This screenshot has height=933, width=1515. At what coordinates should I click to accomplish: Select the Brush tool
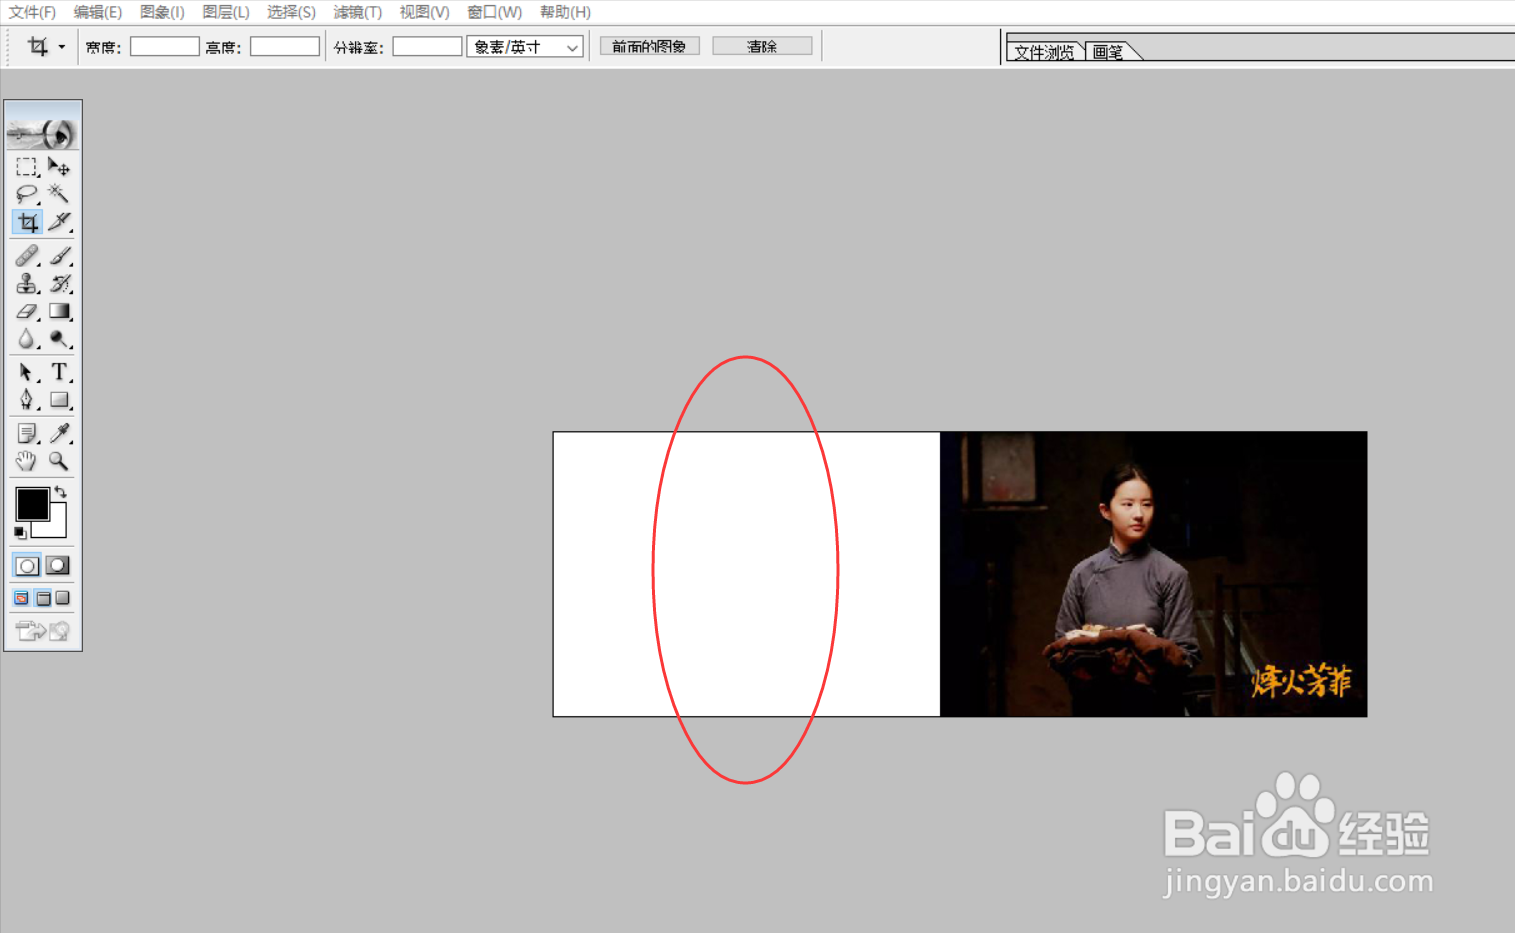click(x=59, y=256)
